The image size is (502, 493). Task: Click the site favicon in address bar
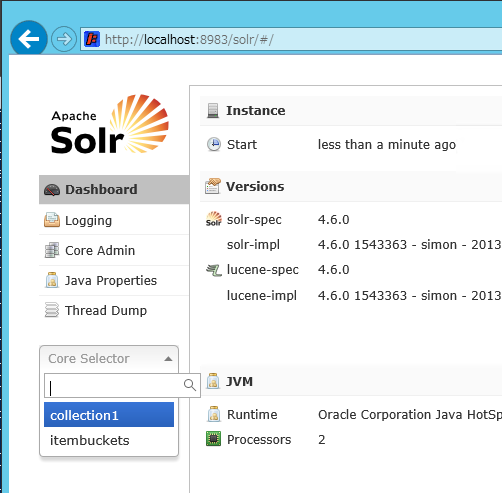click(92, 39)
